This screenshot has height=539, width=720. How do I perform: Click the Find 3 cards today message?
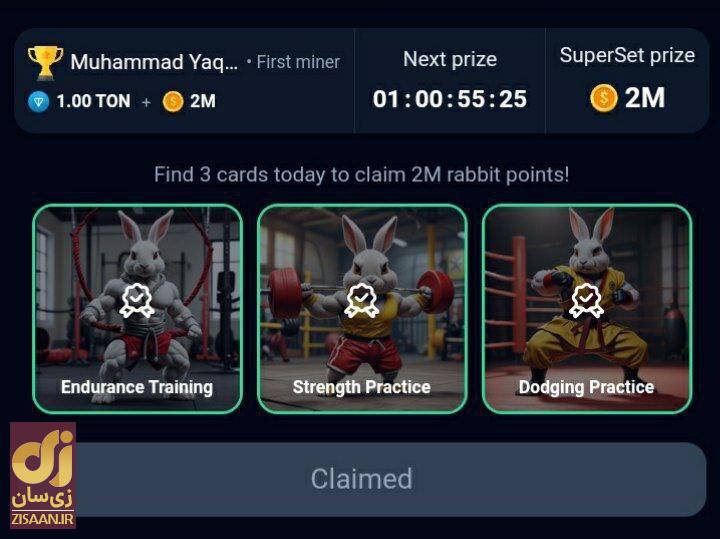tap(361, 175)
